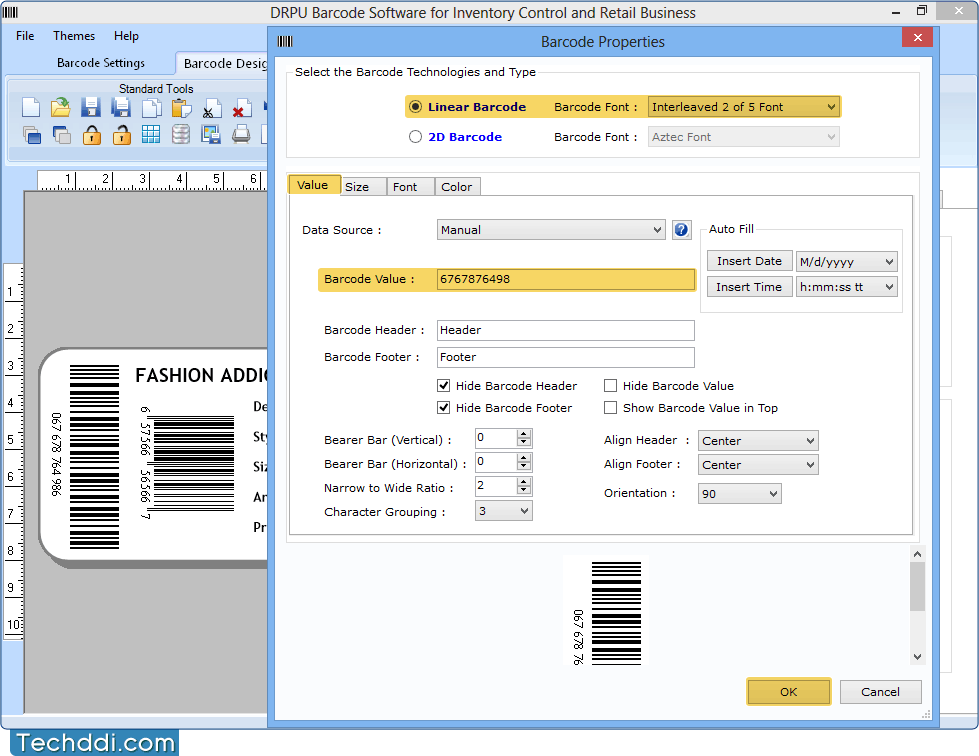Click the Insert Time button

[x=749, y=287]
